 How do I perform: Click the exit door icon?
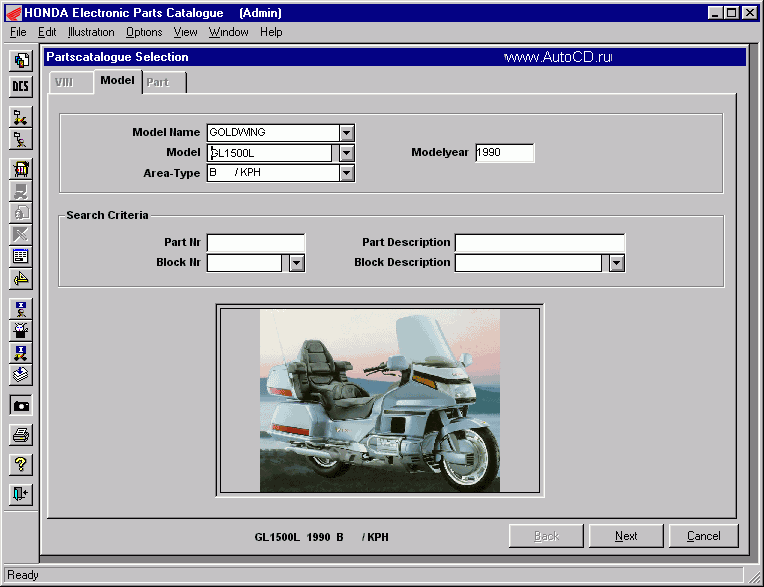click(21, 494)
